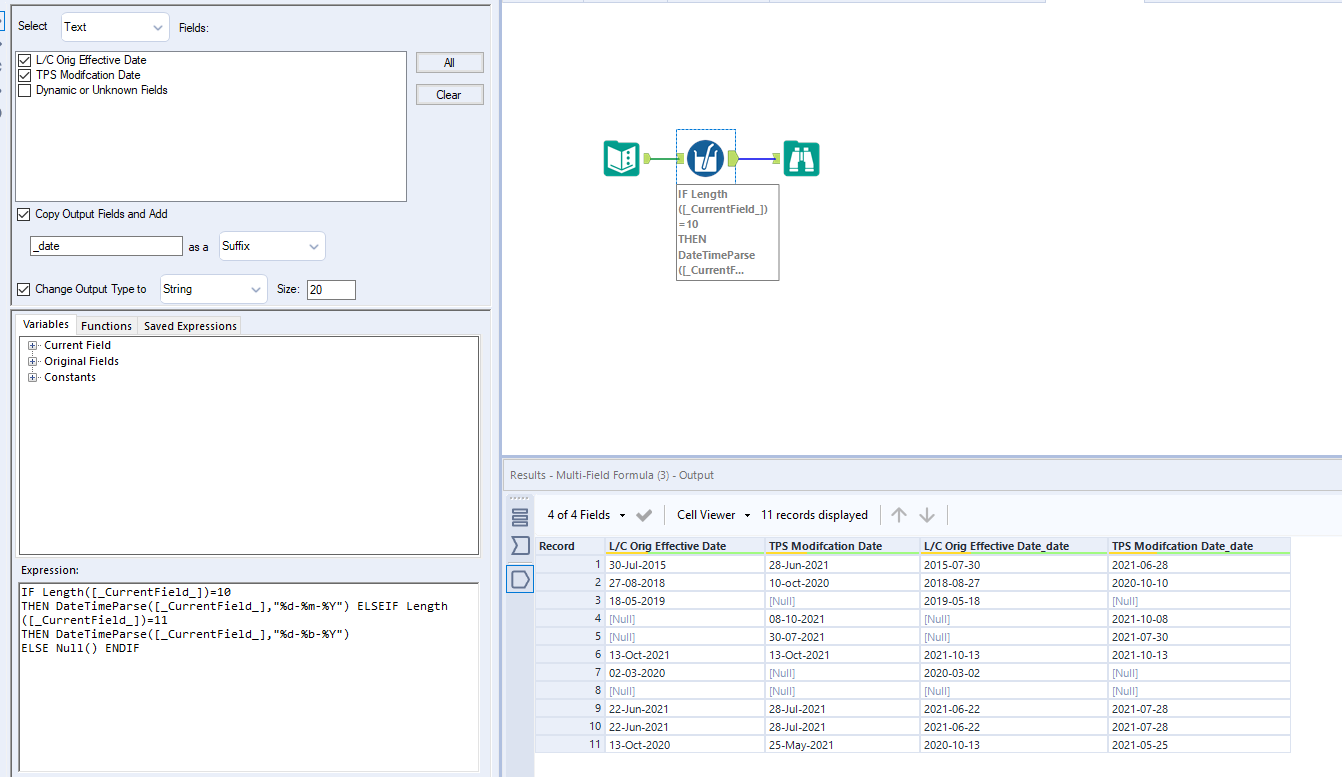Uncheck the L/C Orig Effective Date field
The image size is (1342, 777).
pyautogui.click(x=24, y=60)
